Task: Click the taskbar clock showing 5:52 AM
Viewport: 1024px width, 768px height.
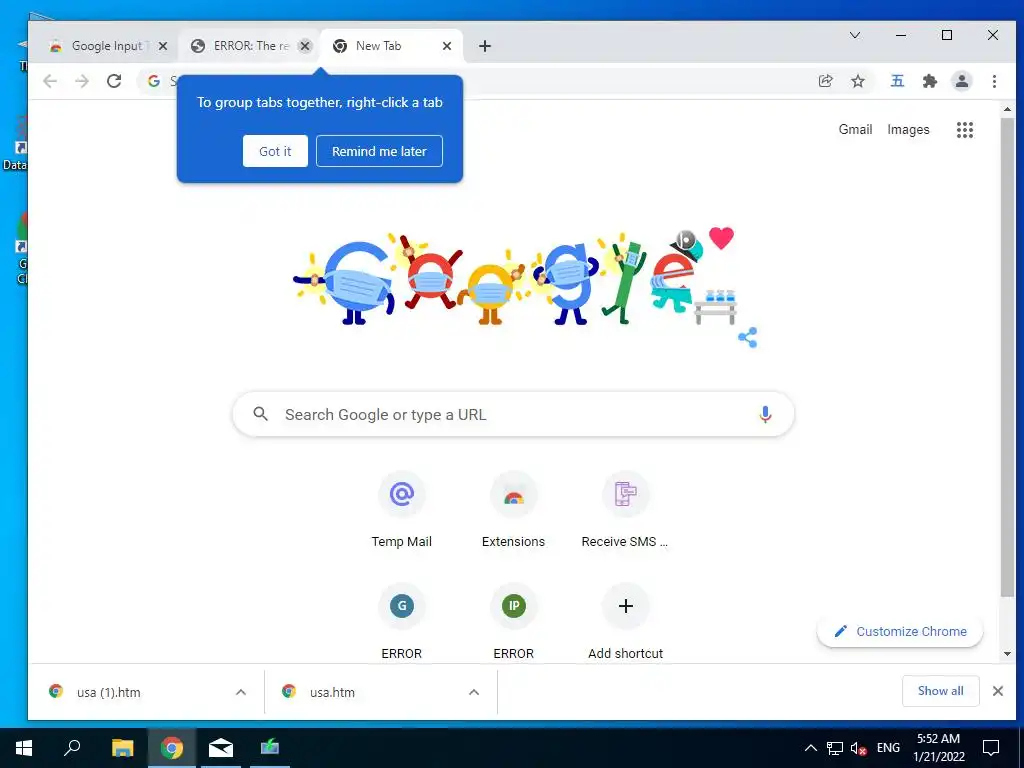Action: (x=938, y=748)
